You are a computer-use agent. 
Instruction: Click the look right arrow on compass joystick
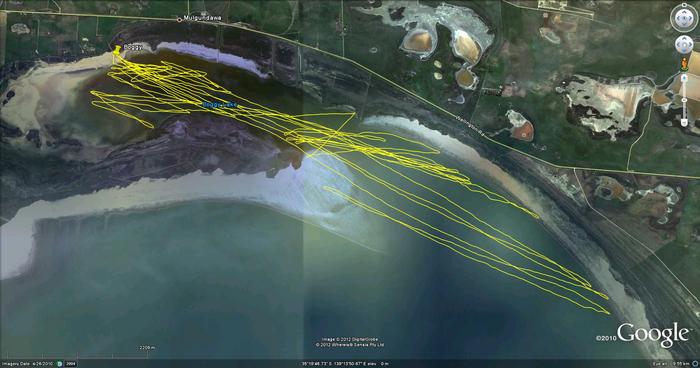tap(690, 18)
